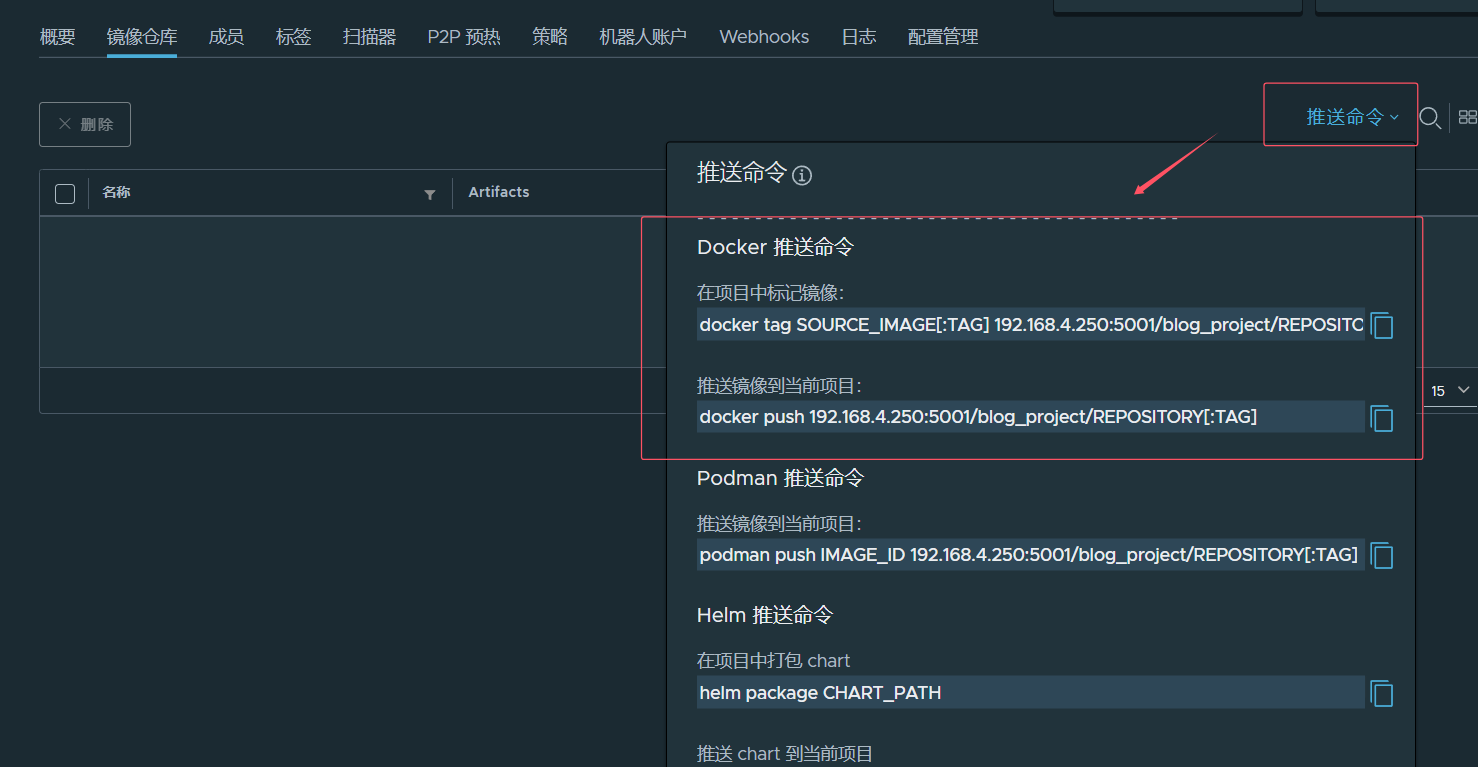Go to the Webhooks tab
Image resolution: width=1478 pixels, height=767 pixels.
click(x=764, y=37)
